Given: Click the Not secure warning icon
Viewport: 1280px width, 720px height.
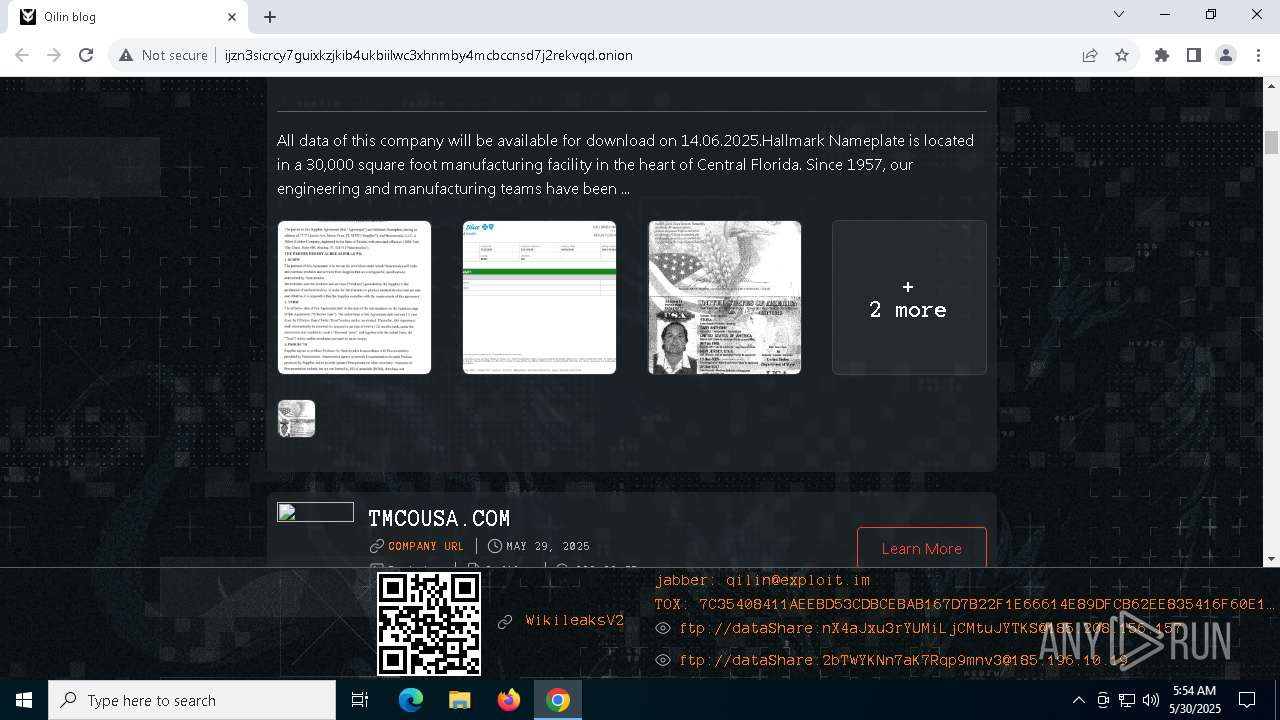Looking at the screenshot, I should coord(126,55).
